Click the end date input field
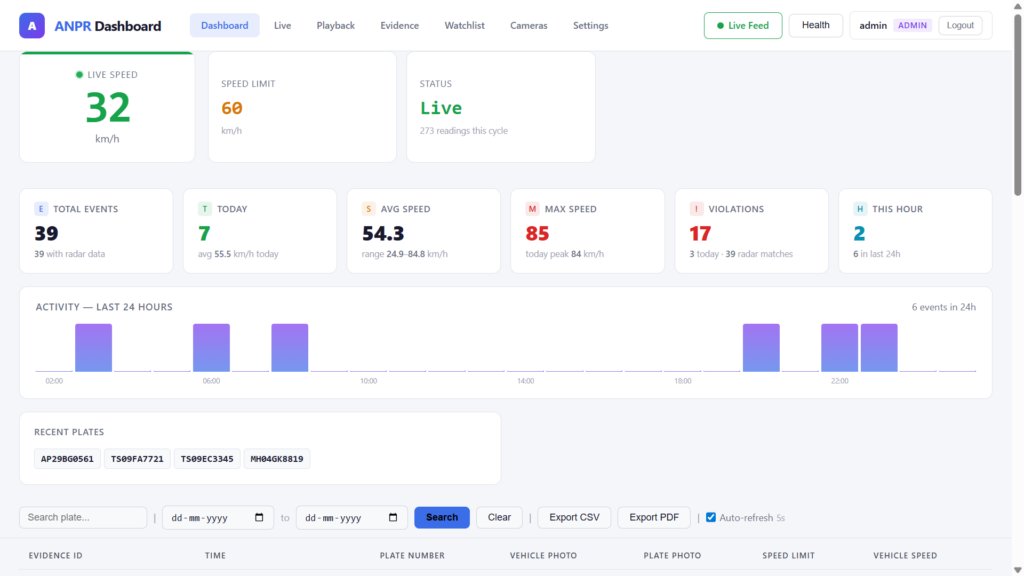Screen dimensions: 1024x576 tap(352, 517)
